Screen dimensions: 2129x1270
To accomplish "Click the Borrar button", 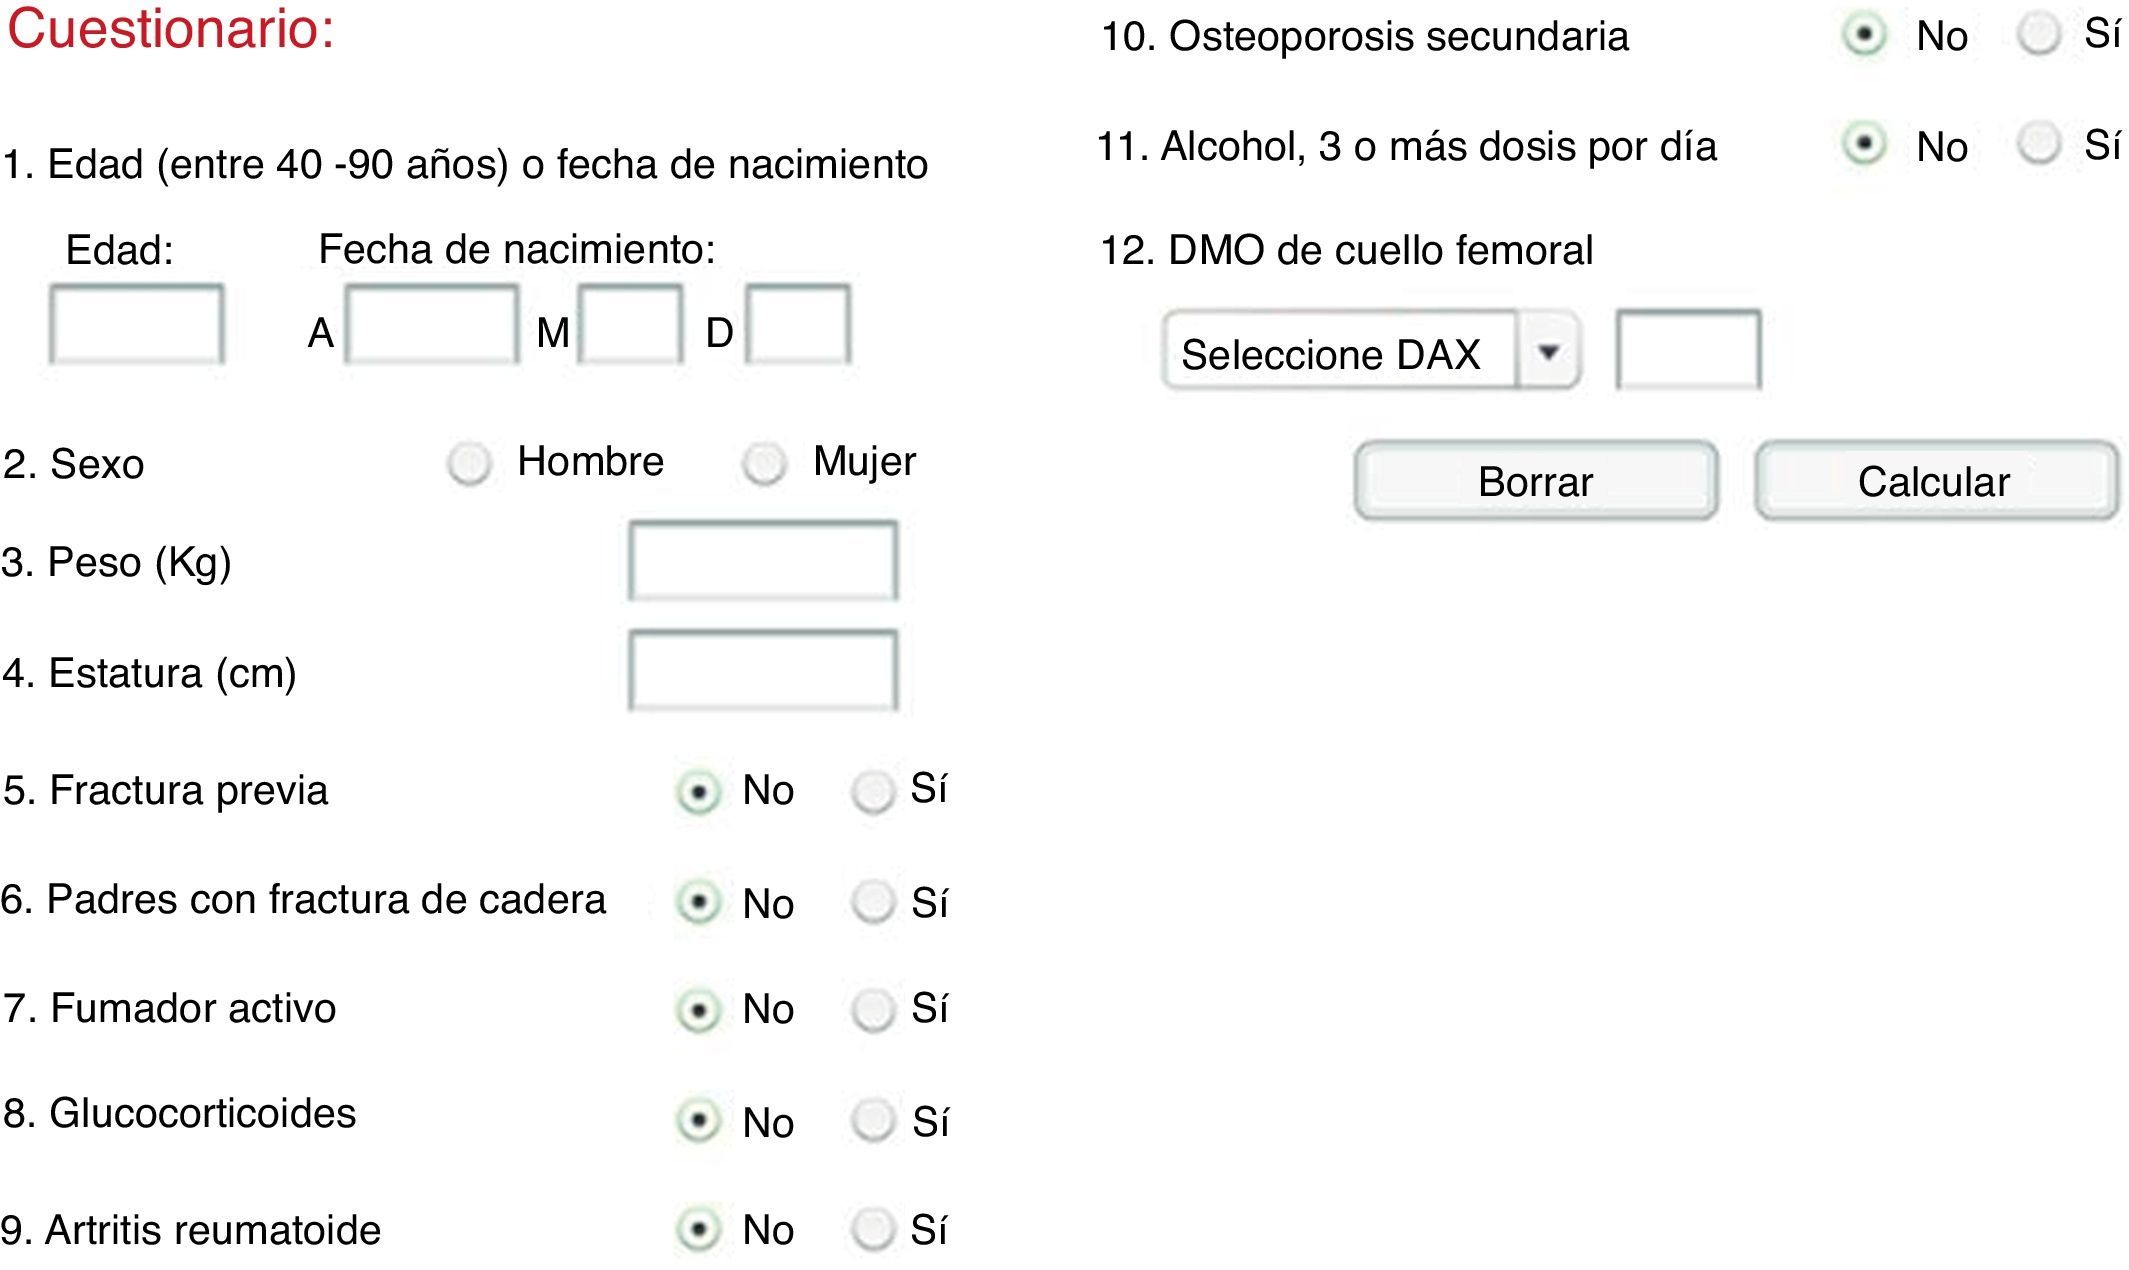I will pyautogui.click(x=1535, y=482).
